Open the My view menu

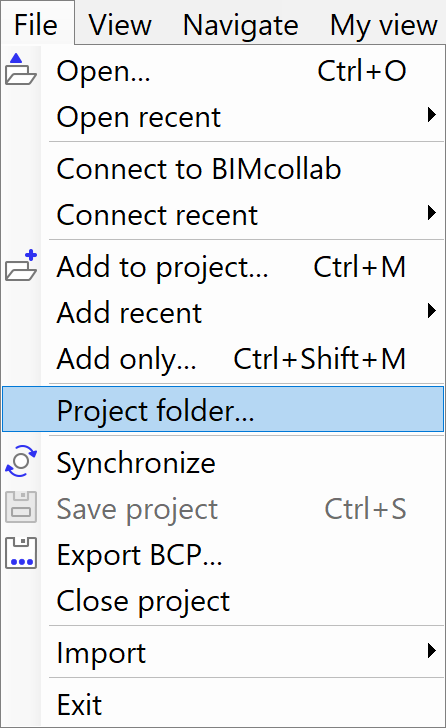[x=383, y=24]
